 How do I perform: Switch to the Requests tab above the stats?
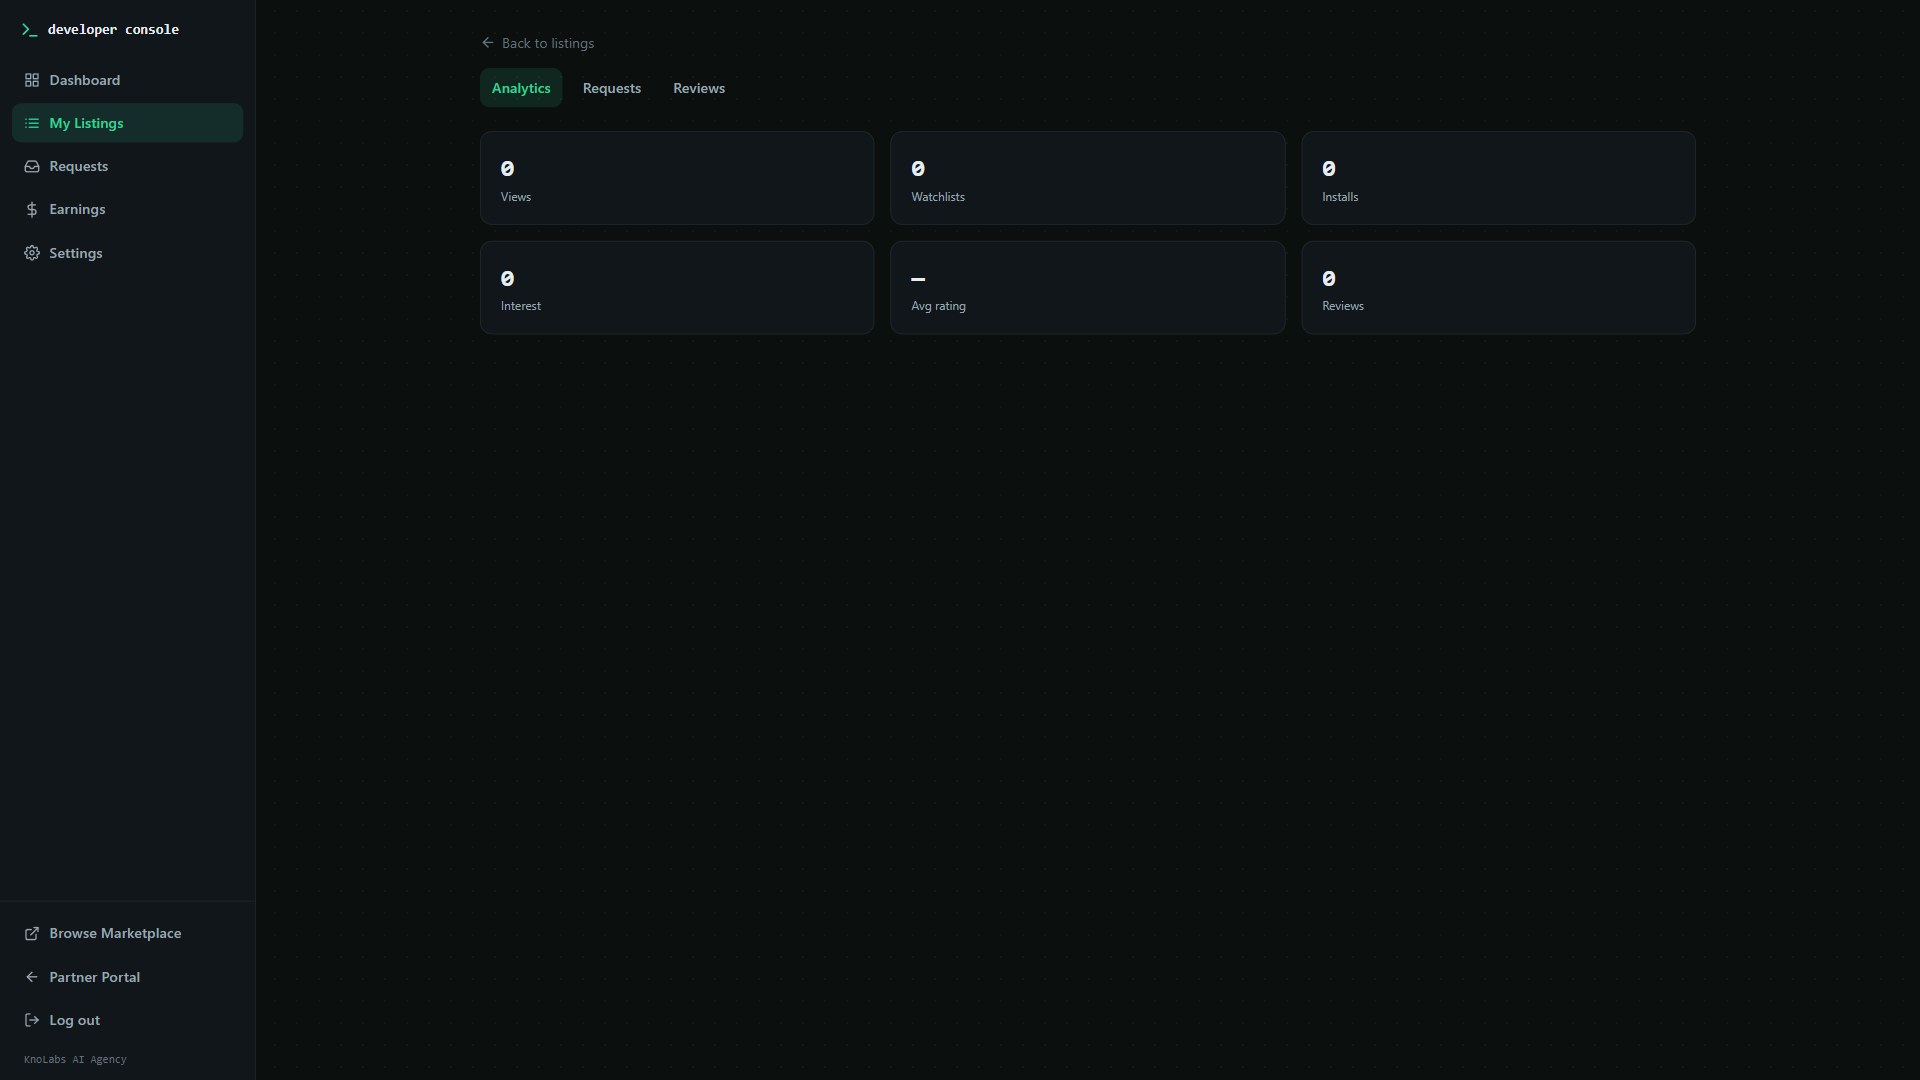coord(612,88)
